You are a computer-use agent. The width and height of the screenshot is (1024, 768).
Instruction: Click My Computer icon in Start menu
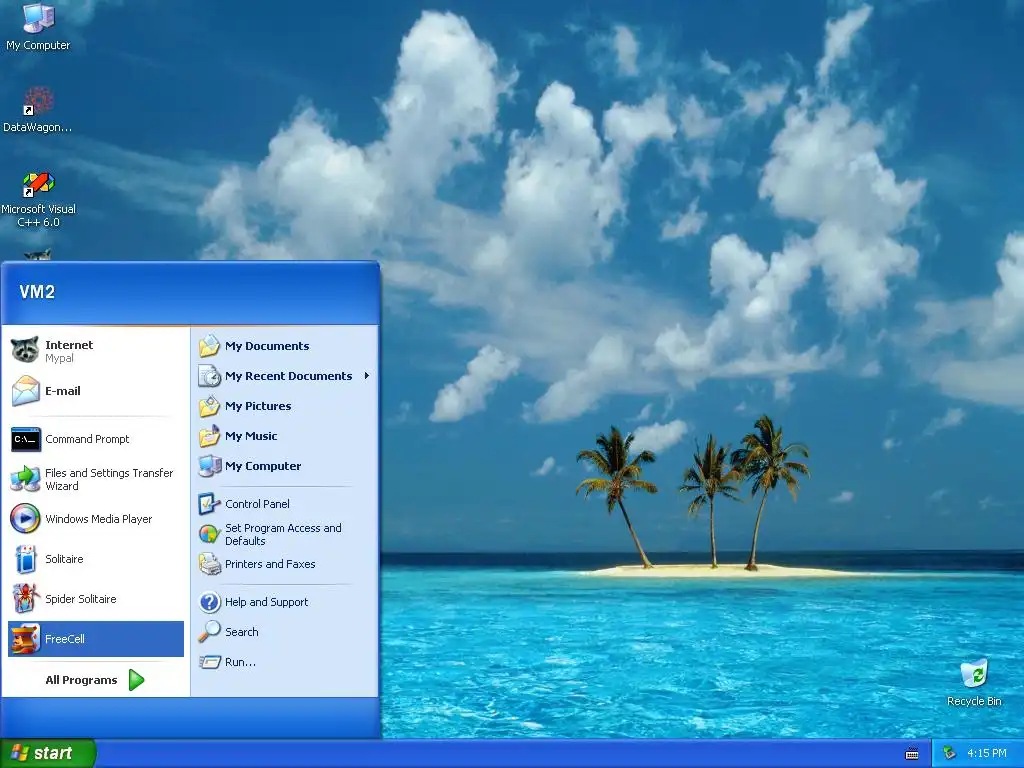[x=210, y=466]
